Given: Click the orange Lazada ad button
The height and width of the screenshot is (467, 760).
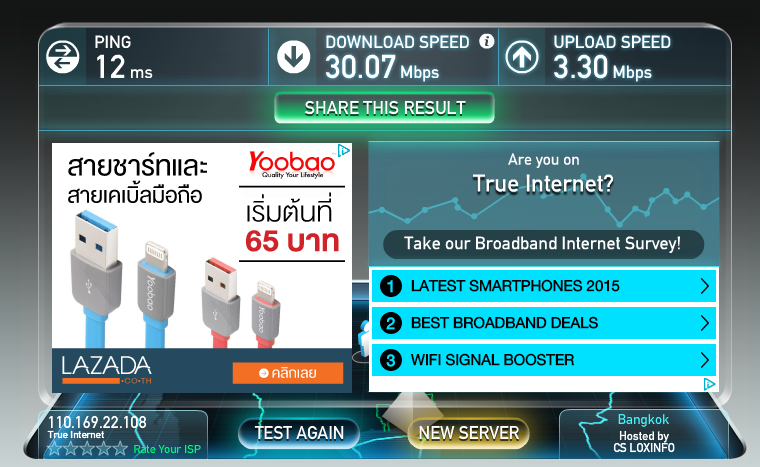Looking at the screenshot, I should pyautogui.click(x=288, y=373).
